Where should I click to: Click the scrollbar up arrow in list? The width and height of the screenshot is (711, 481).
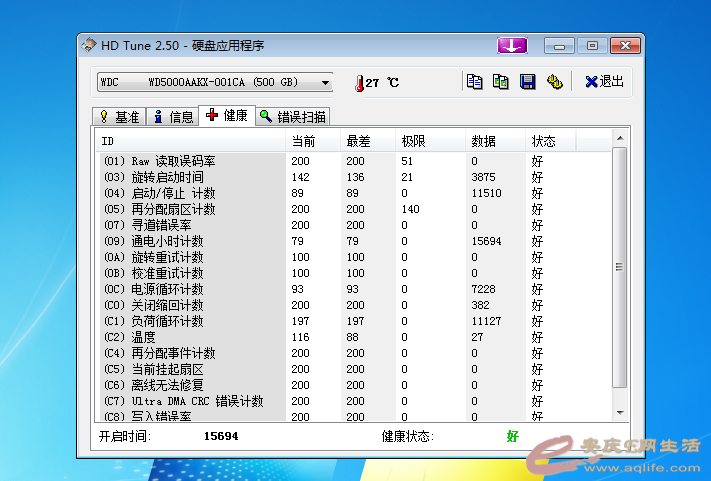click(x=620, y=138)
